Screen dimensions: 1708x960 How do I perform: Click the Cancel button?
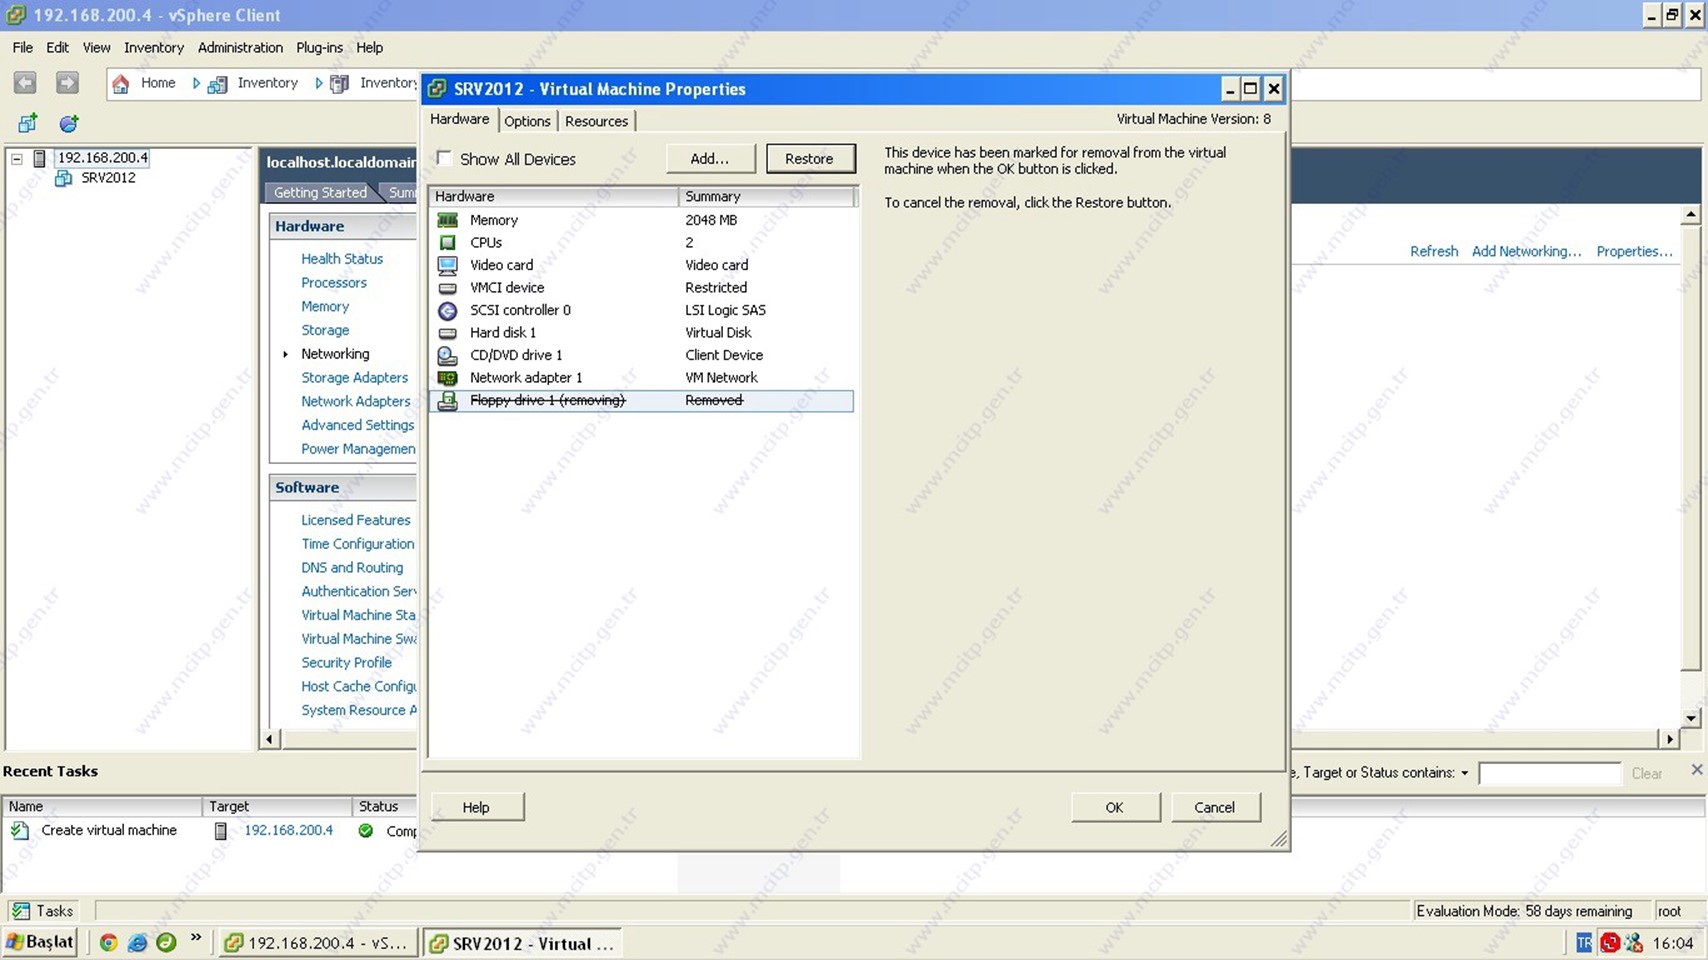[1215, 807]
